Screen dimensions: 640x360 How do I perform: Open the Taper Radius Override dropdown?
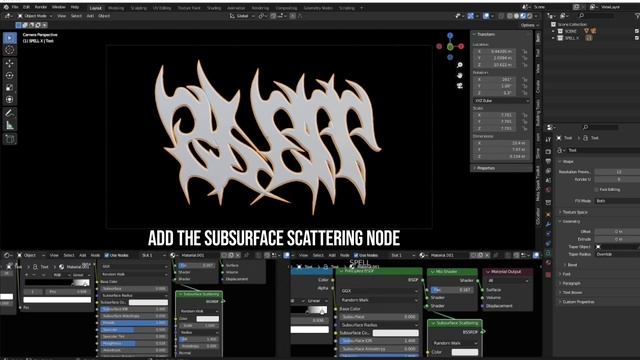click(617, 254)
